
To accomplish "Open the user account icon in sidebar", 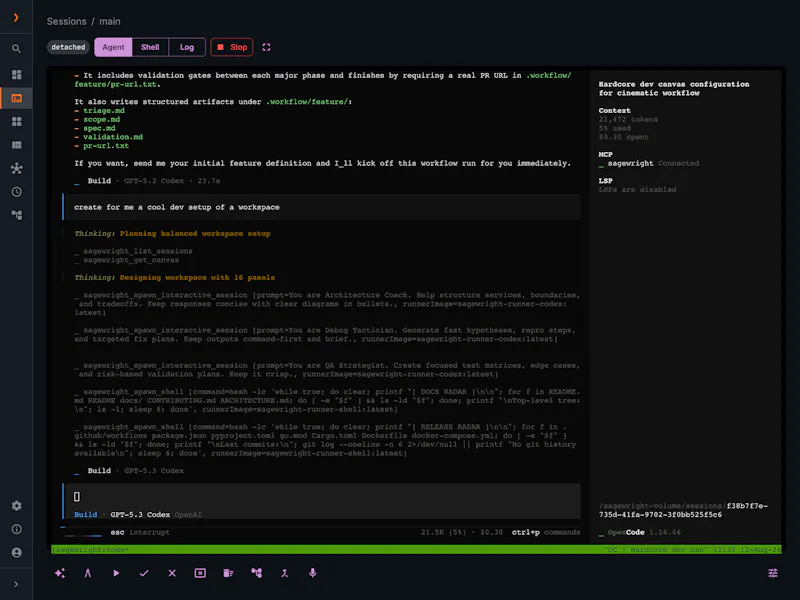I will tap(16, 553).
